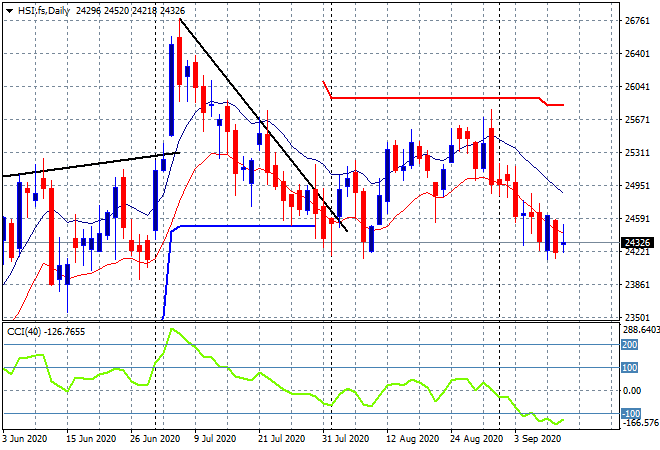
Task: Click the 25671 price axis label
Action: point(637,120)
